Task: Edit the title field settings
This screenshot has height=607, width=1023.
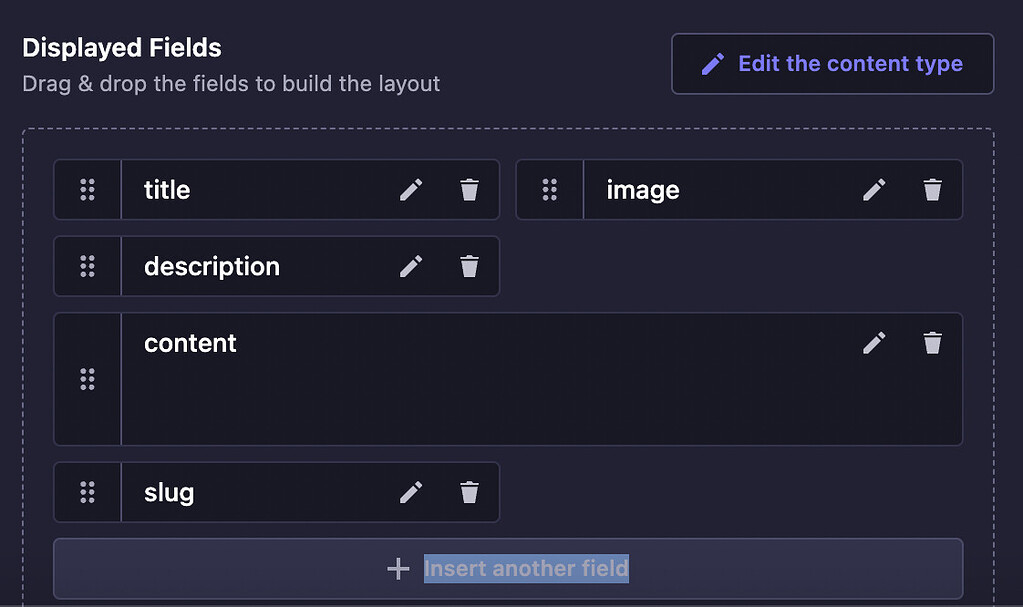Action: pos(410,189)
